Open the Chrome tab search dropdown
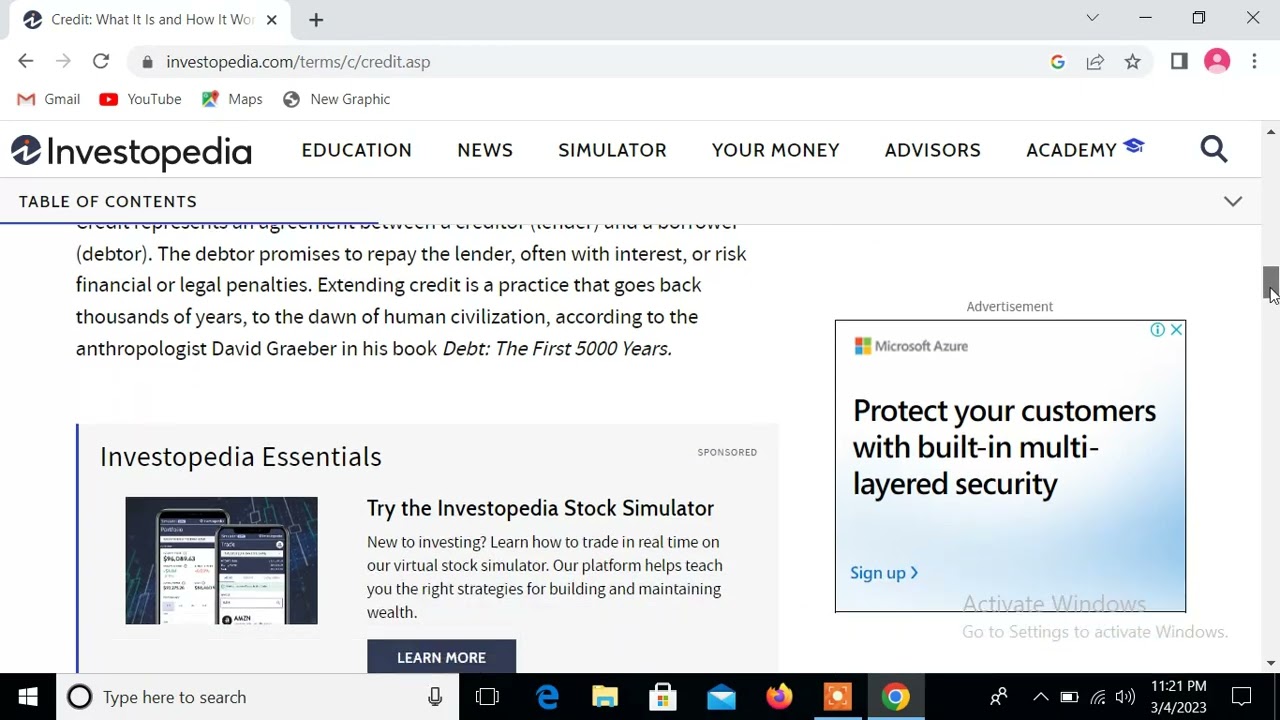This screenshot has height=720, width=1280. pos(1092,18)
